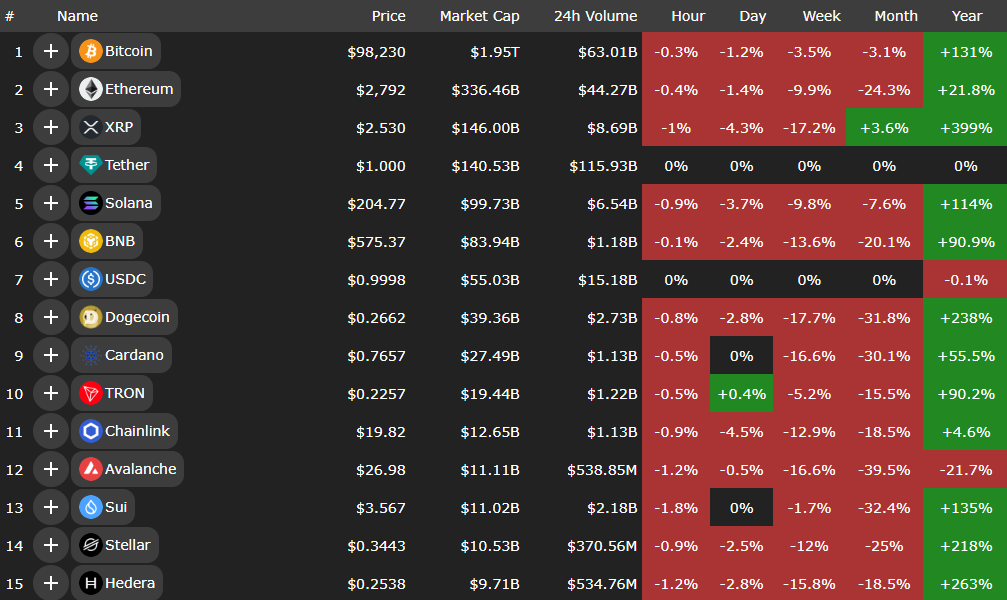Screen dimensions: 1007x600
Task: Click the Tether logo icon
Action: tap(91, 165)
